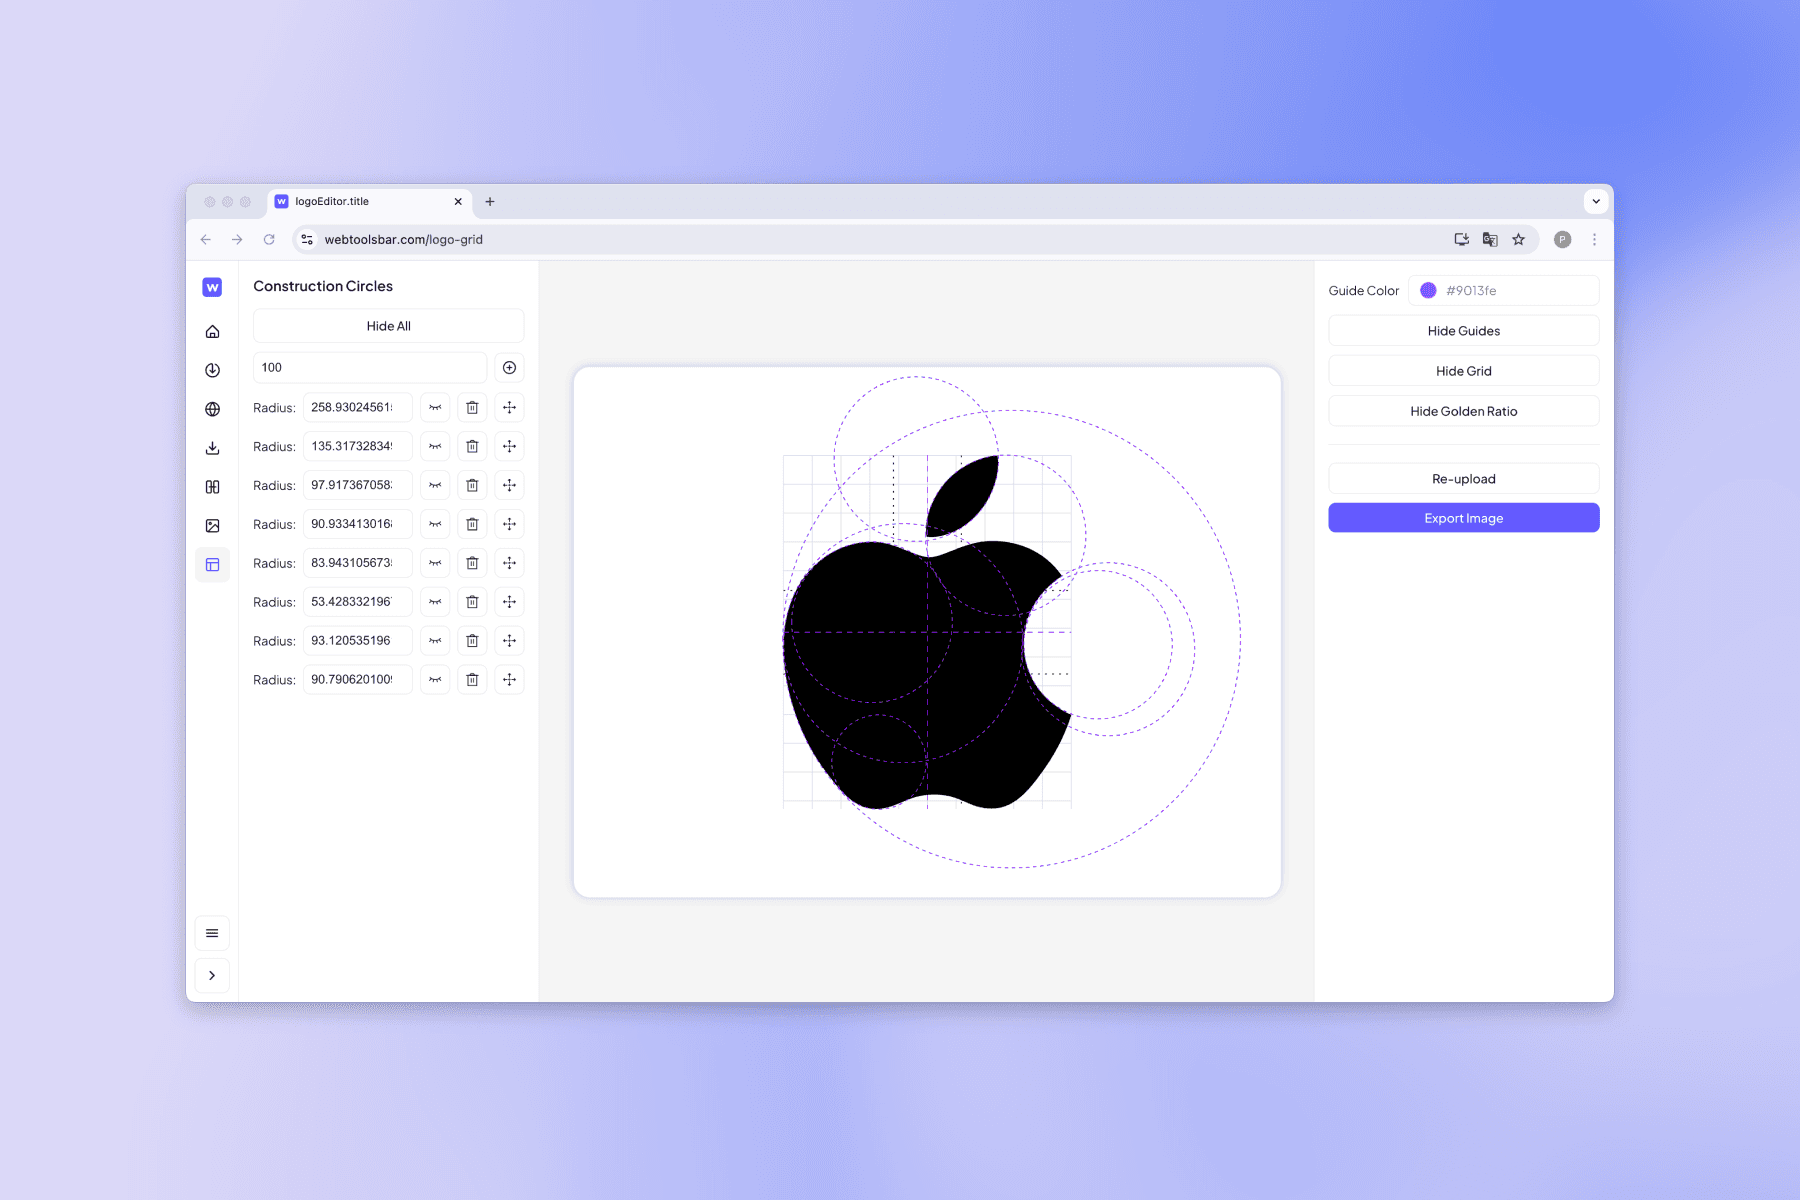This screenshot has height=1200, width=1800.
Task: Click the move handle for the 90.79 circle
Action: pos(509,680)
